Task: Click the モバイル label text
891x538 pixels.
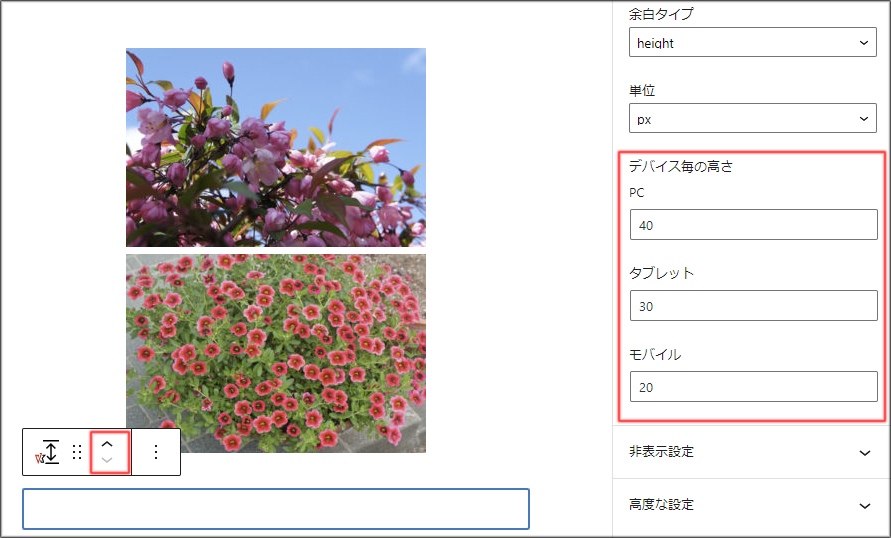Action: [x=655, y=354]
